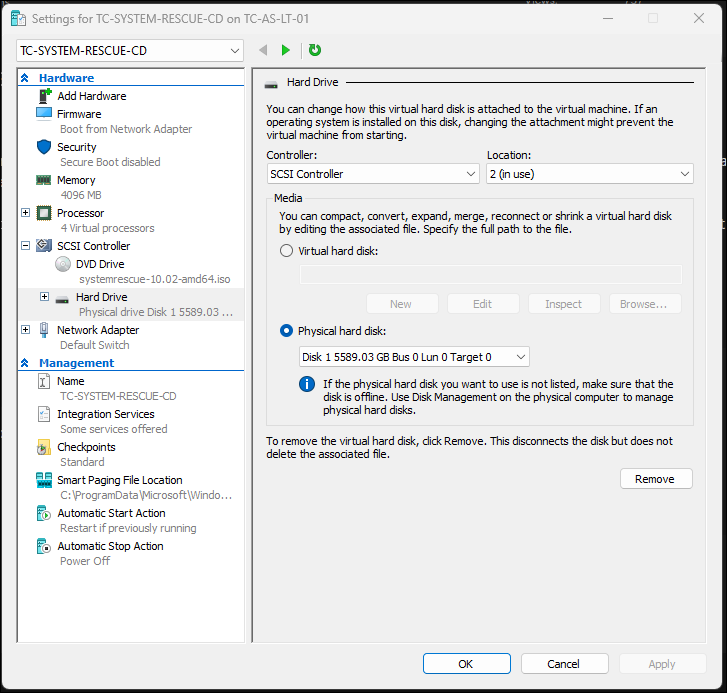727x693 pixels.
Task: Click the Edit button
Action: click(x=483, y=304)
